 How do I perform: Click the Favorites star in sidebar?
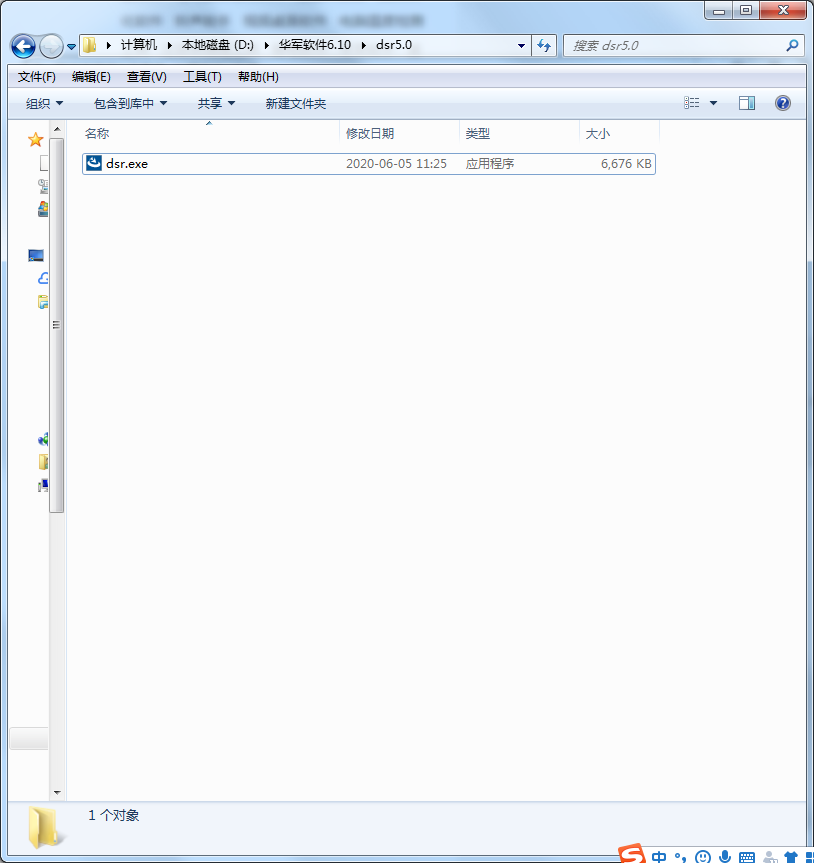36,139
